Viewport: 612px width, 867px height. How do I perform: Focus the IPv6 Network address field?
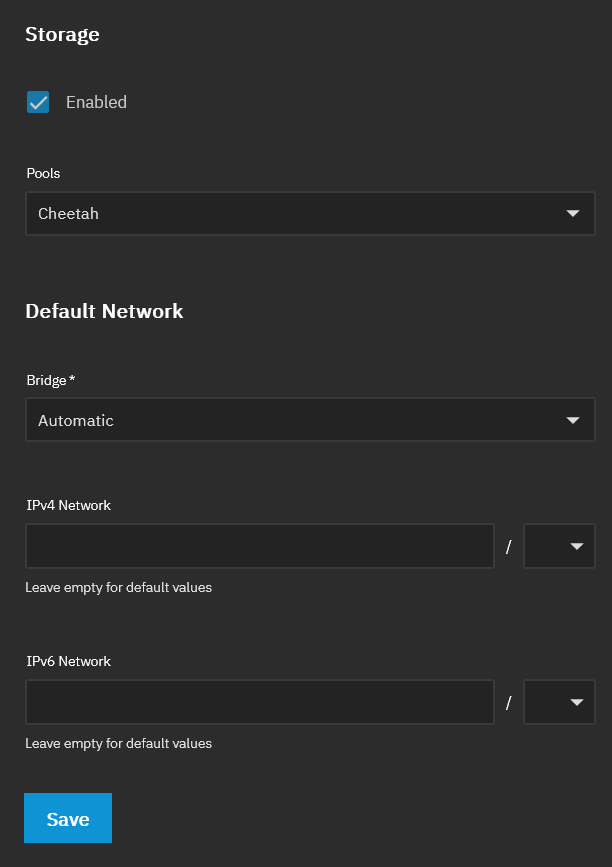[260, 702]
